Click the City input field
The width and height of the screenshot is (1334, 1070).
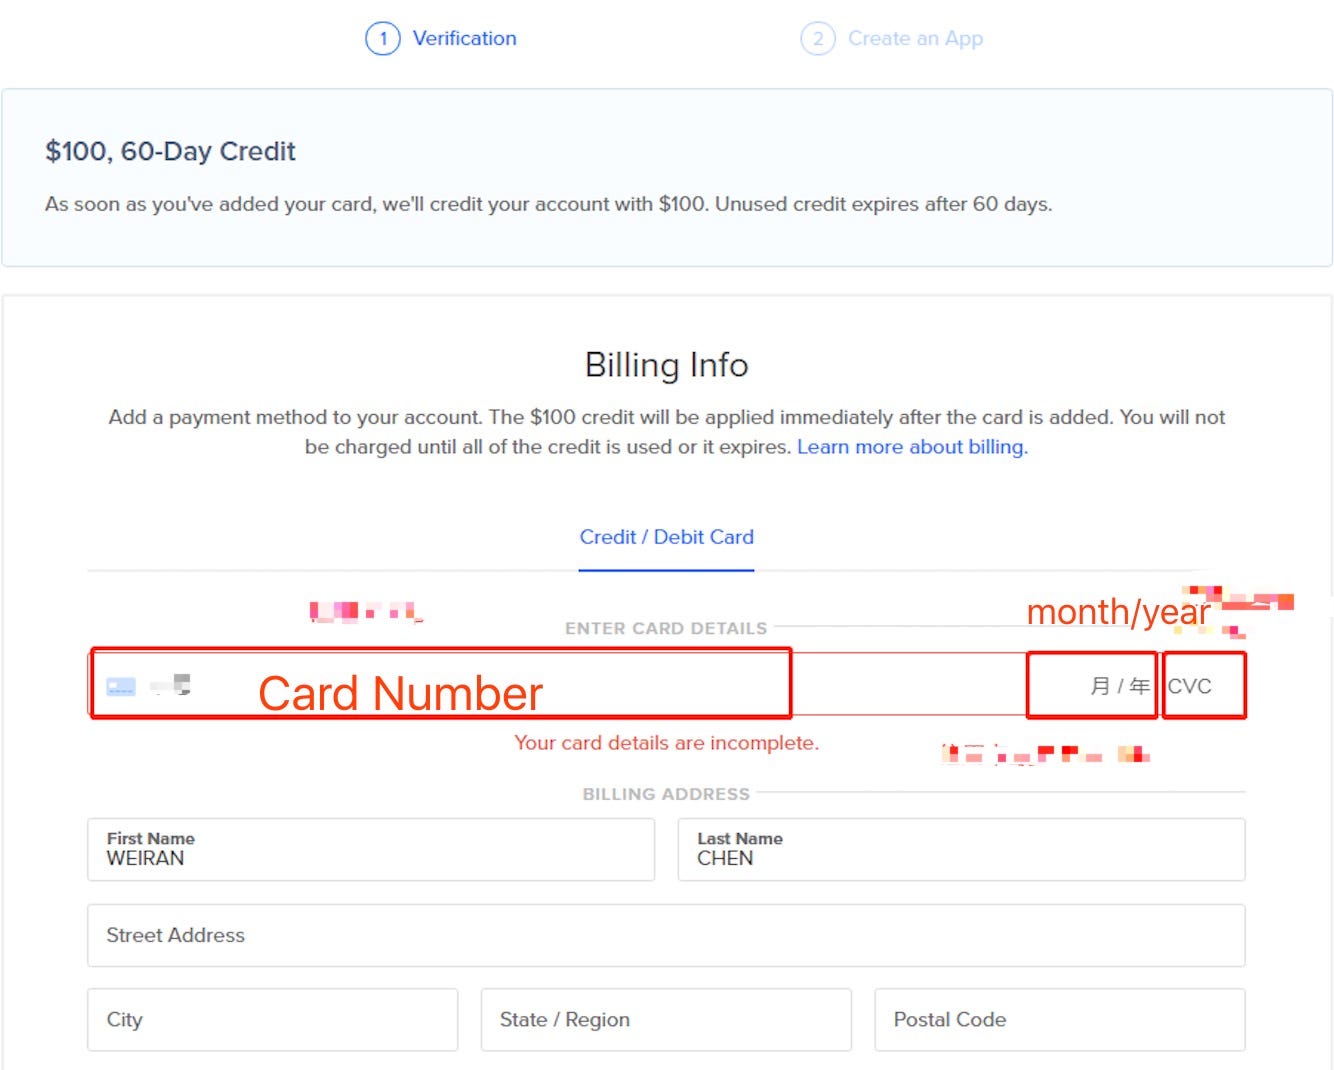[x=272, y=1020]
